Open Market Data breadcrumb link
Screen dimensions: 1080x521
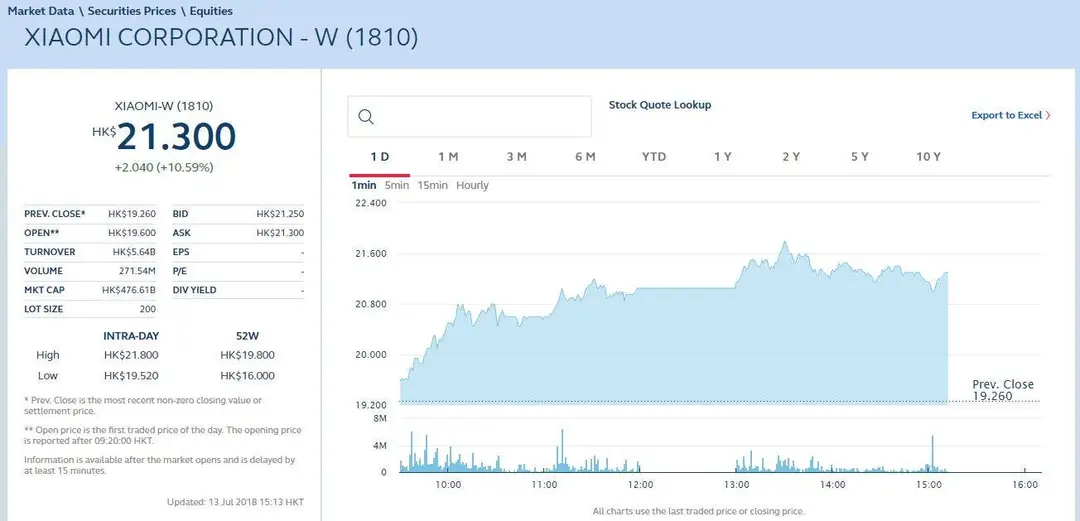point(41,11)
